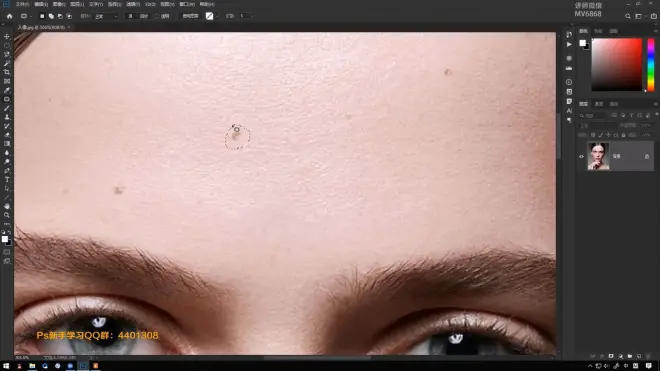Select the Move tool
Viewport: 660px width, 371px height.
pos(7,37)
